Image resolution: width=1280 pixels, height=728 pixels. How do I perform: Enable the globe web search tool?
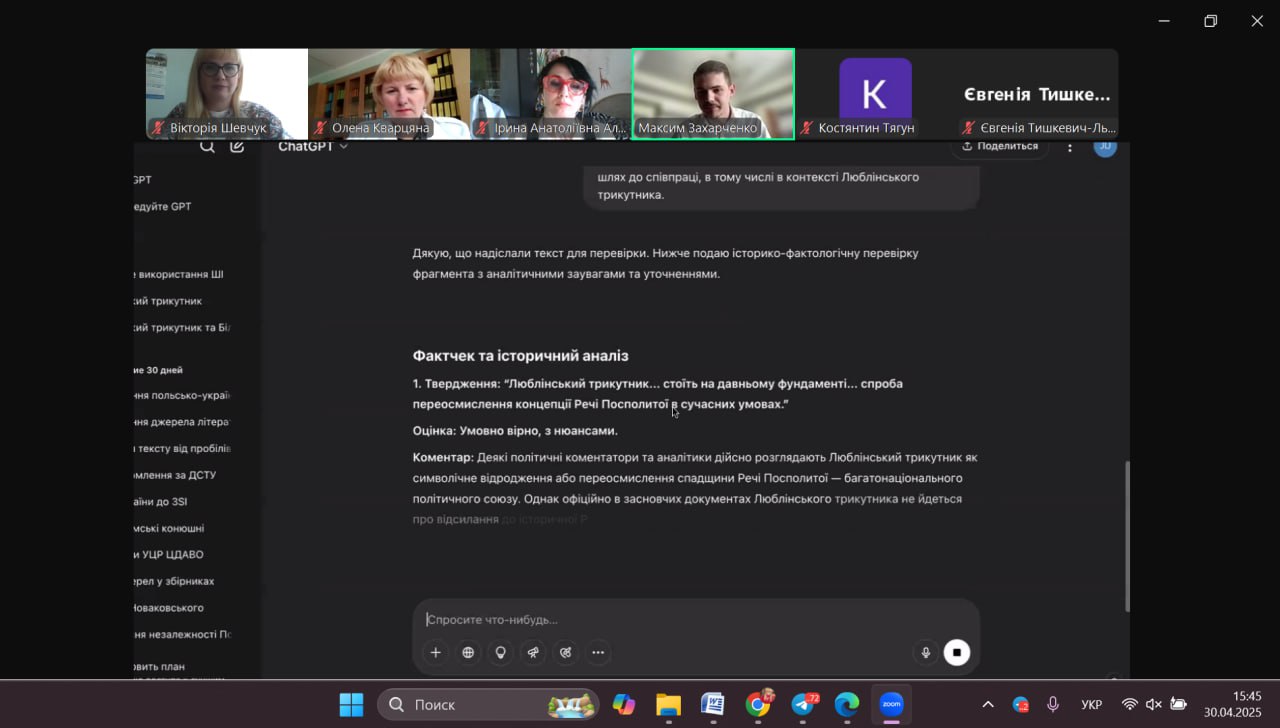[x=468, y=653]
